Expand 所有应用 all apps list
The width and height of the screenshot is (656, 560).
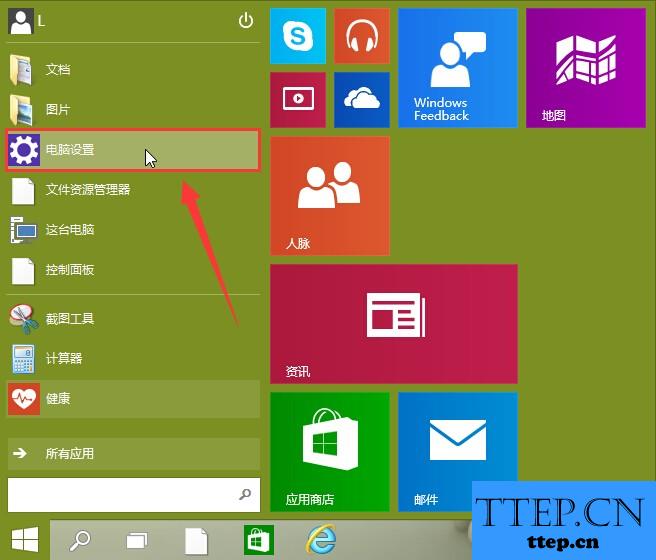133,454
